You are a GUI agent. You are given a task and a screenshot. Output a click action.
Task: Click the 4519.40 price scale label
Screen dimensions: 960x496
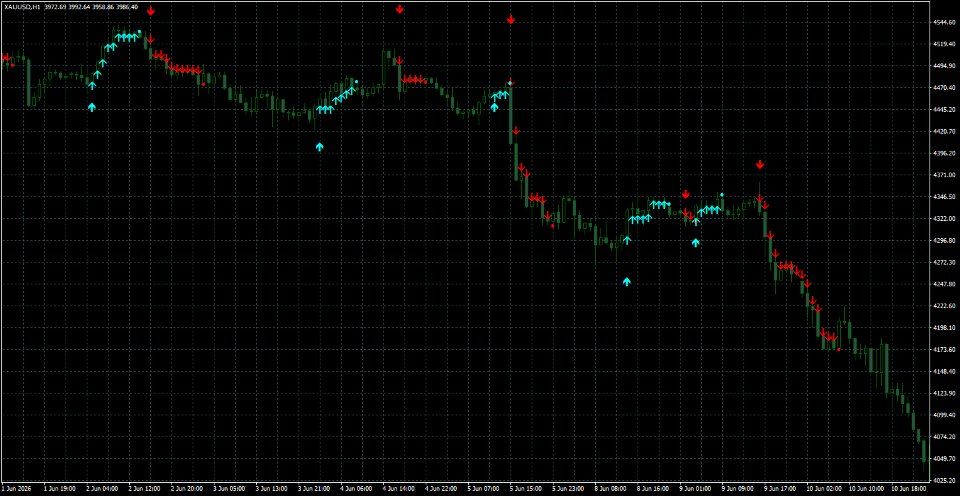point(945,44)
